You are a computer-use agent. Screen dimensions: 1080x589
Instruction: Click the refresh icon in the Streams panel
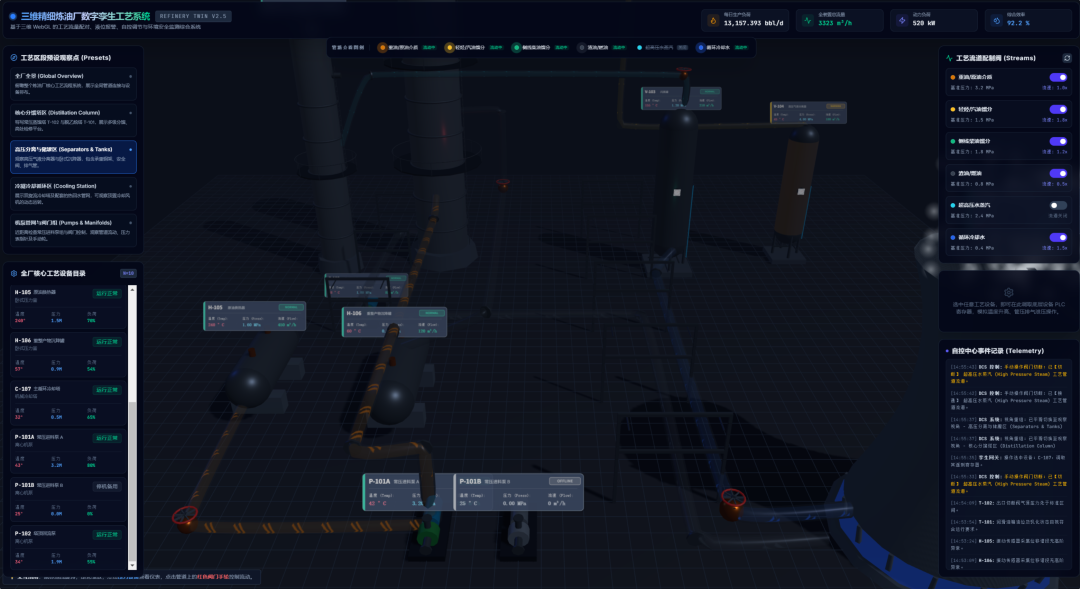coord(1067,59)
